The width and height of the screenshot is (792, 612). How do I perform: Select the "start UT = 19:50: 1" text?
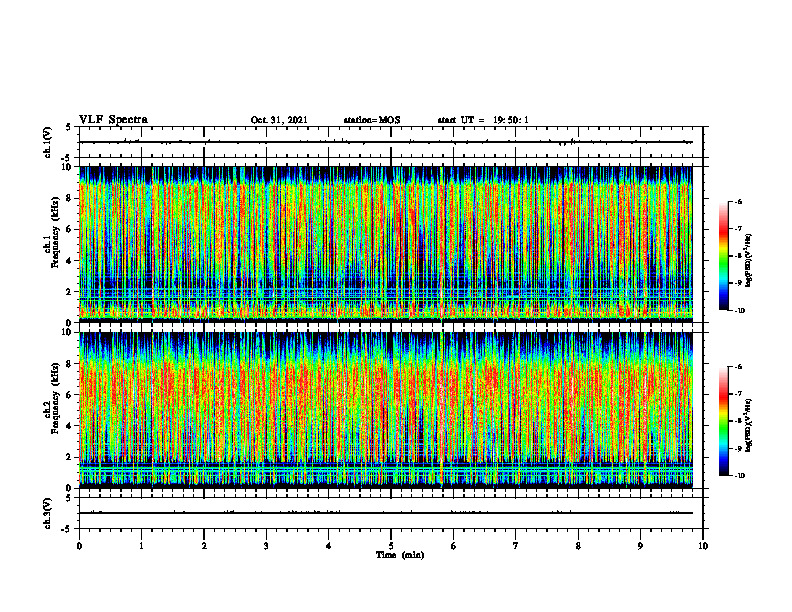pyautogui.click(x=483, y=120)
